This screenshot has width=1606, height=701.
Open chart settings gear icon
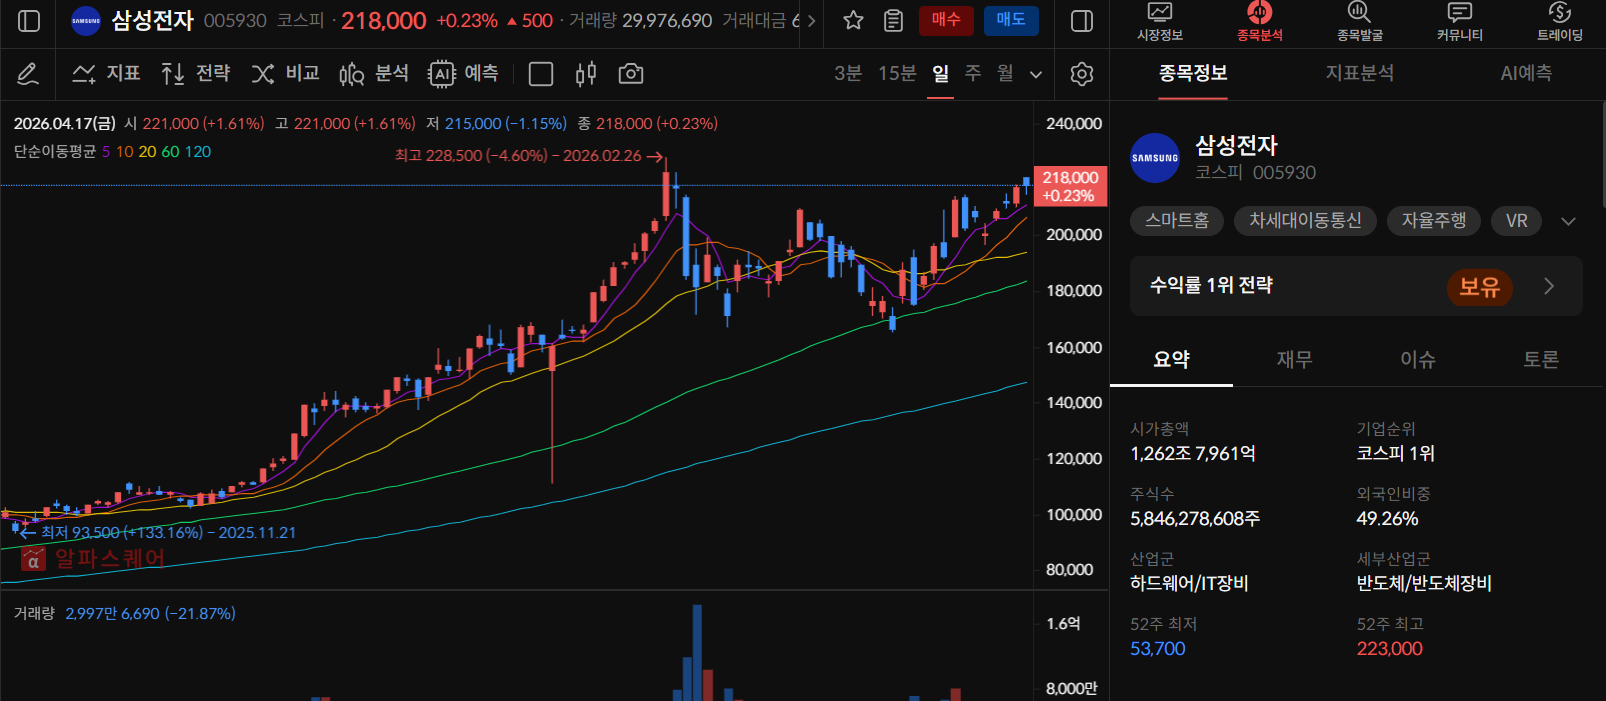click(x=1081, y=74)
